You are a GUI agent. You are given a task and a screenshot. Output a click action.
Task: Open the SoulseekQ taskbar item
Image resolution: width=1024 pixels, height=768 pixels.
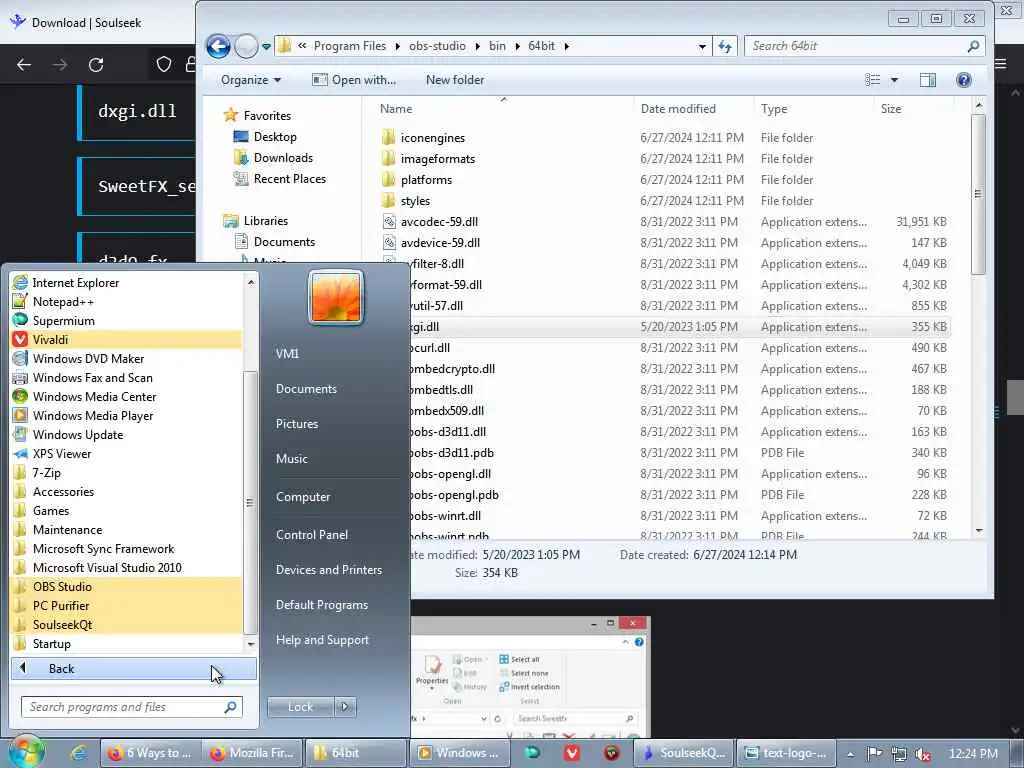pos(682,753)
